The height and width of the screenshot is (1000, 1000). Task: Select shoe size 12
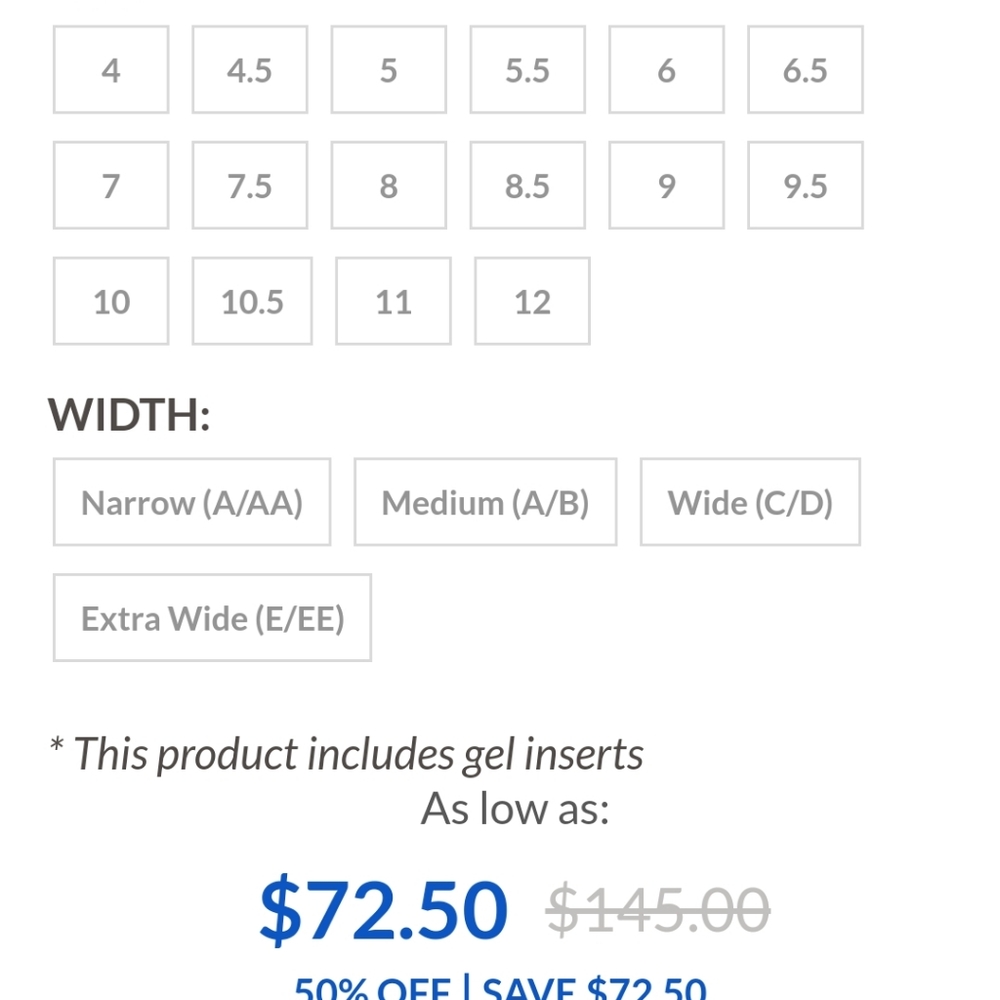532,301
